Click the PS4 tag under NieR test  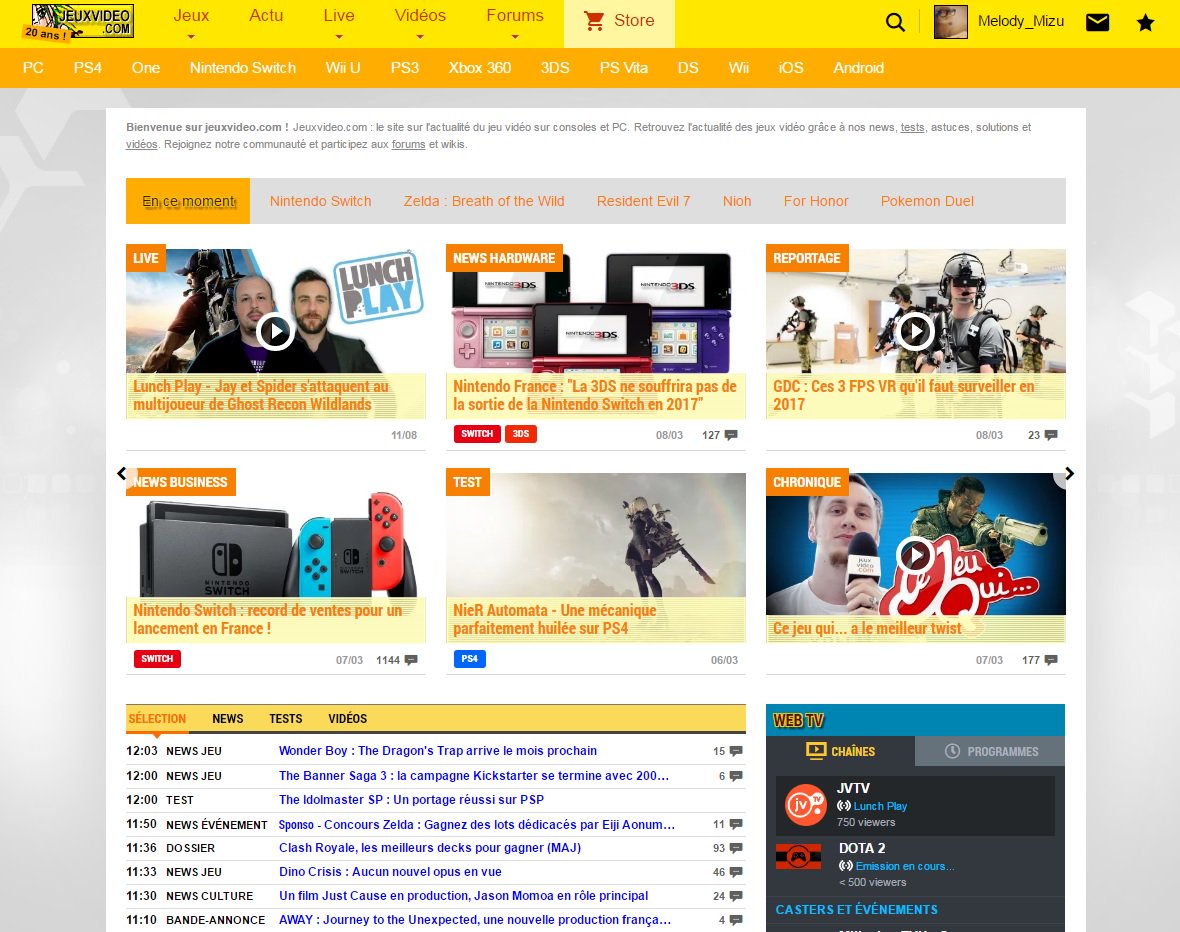[x=470, y=659]
